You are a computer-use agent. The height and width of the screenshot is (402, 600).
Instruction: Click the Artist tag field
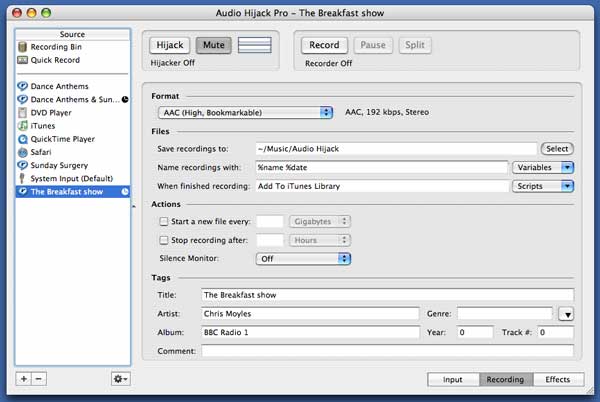pos(310,314)
